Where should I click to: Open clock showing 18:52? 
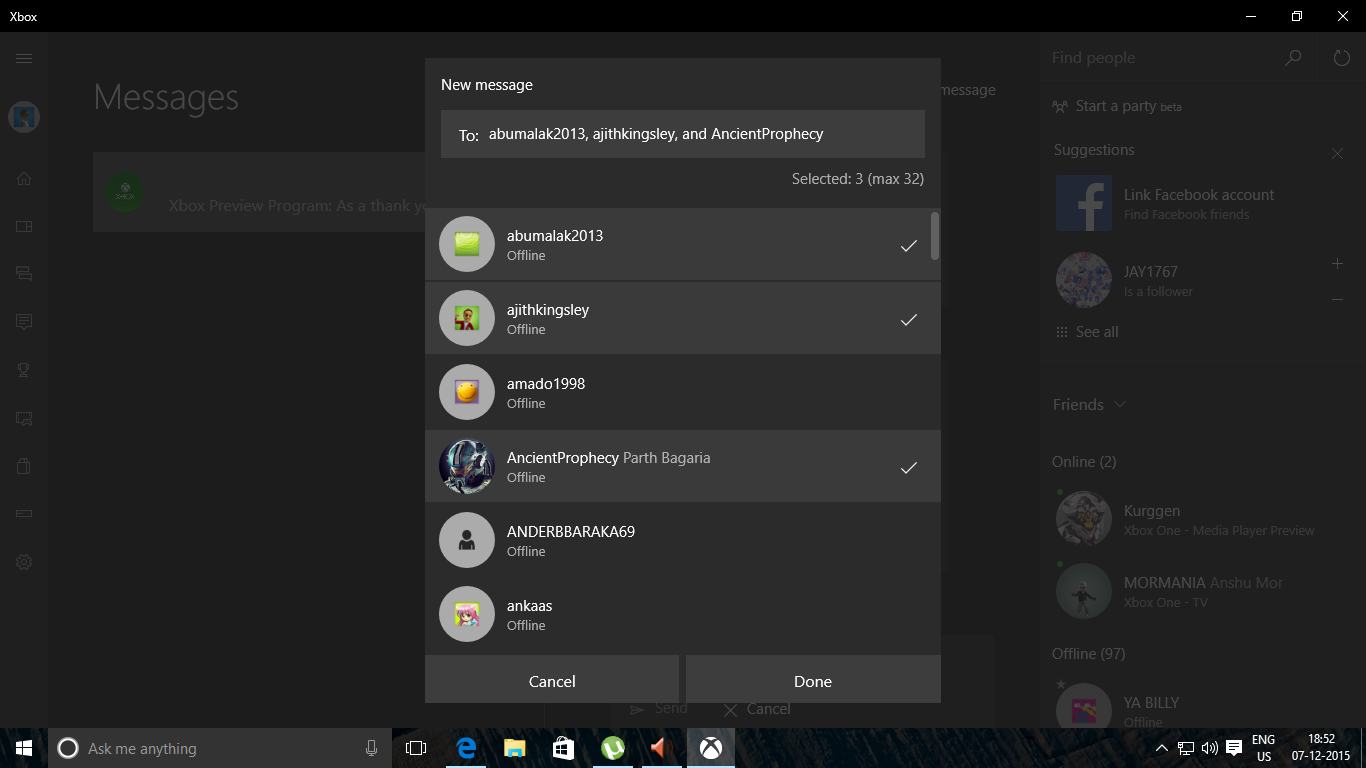1321,748
